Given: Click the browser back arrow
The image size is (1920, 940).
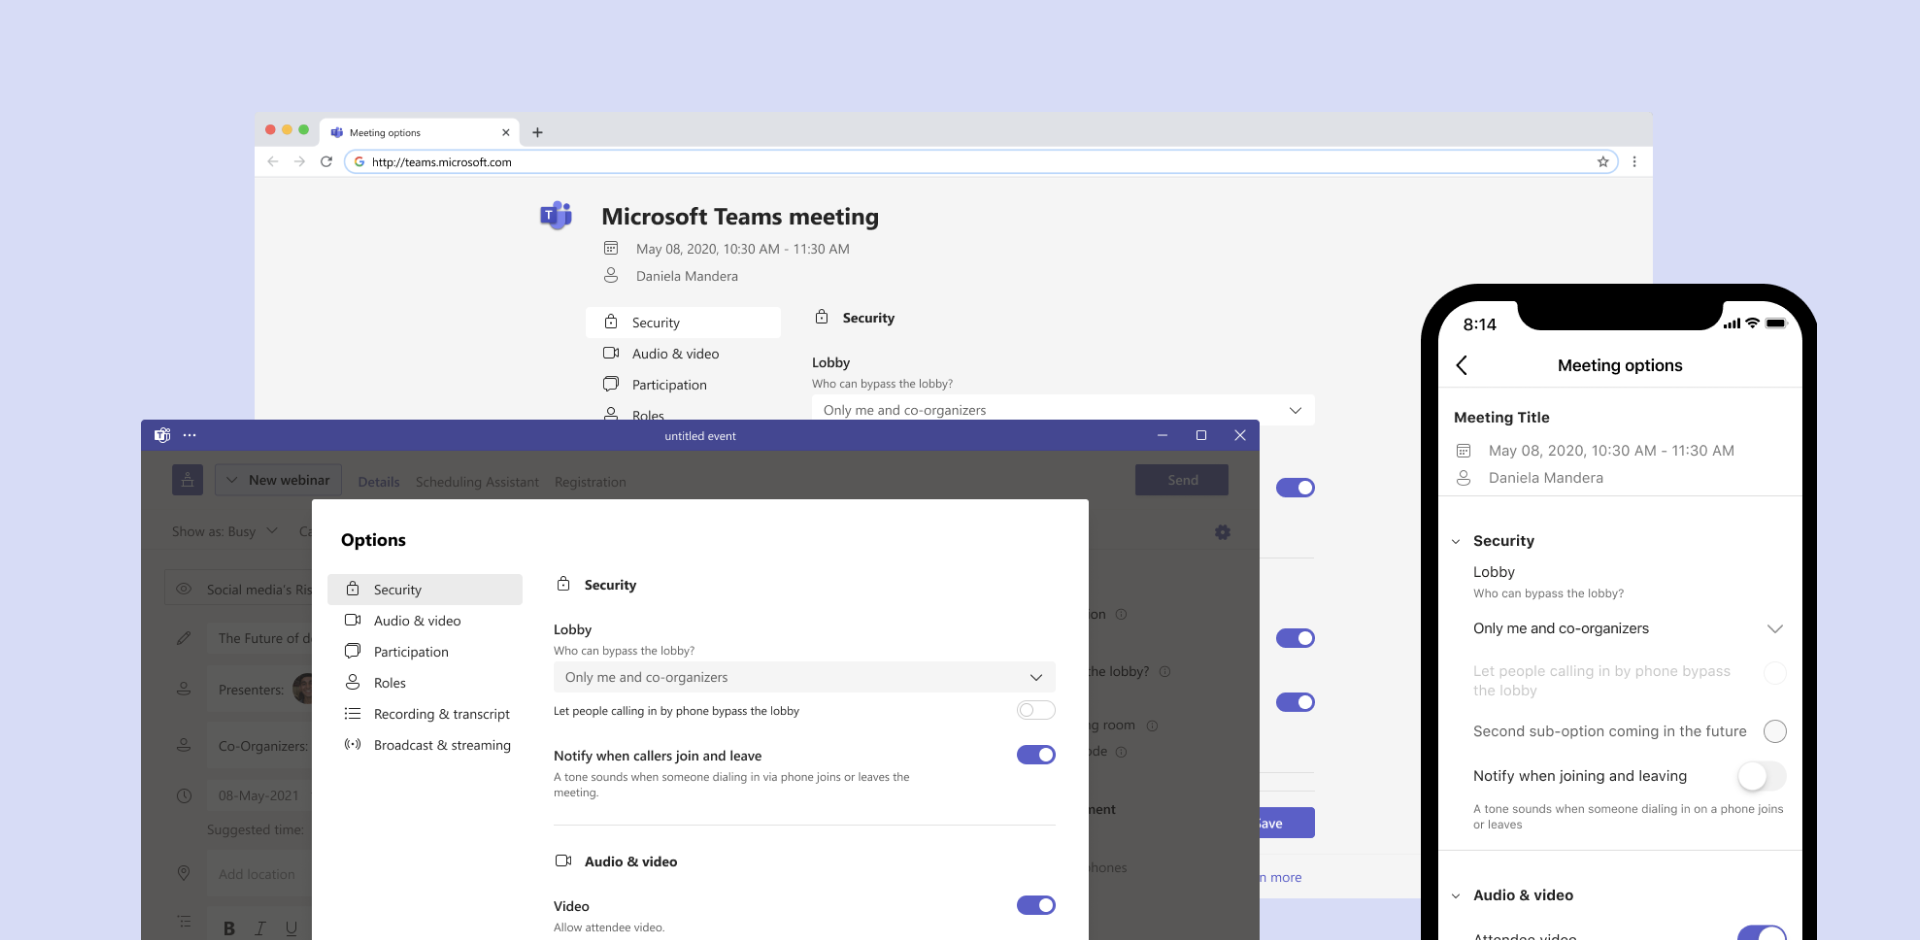Looking at the screenshot, I should [273, 161].
